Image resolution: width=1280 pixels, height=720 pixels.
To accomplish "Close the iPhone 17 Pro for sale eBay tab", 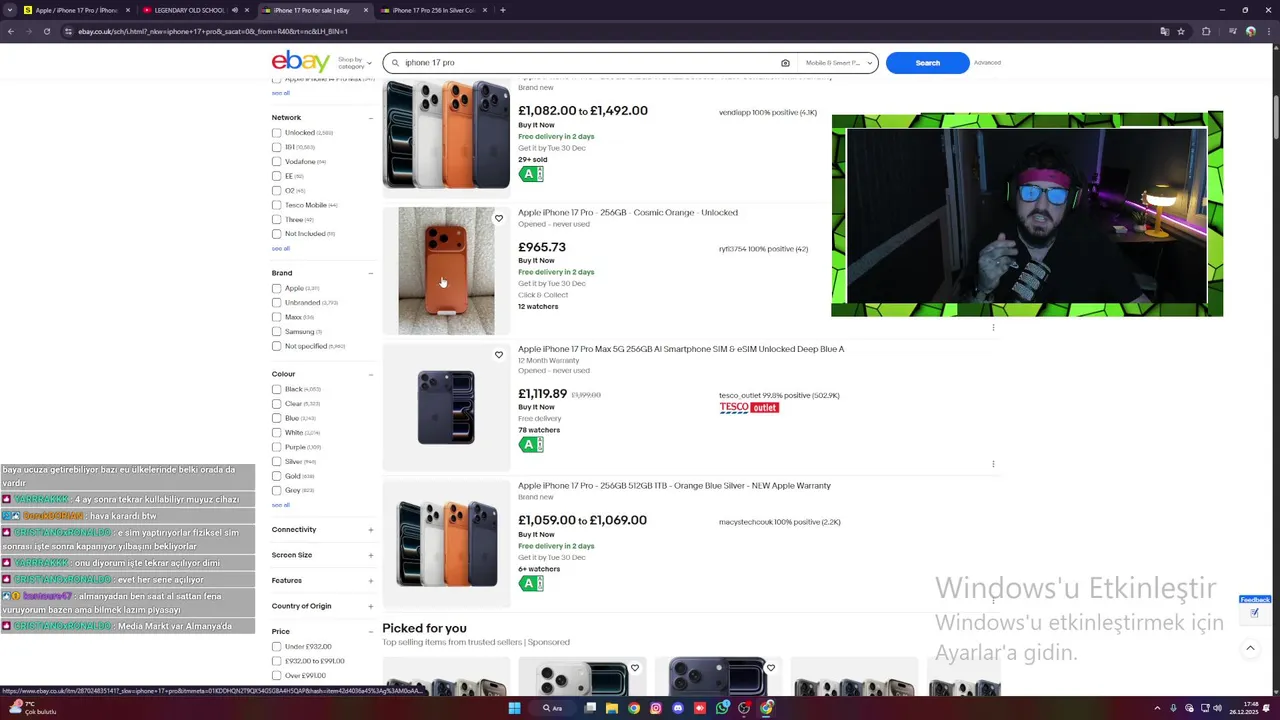I will click(x=365, y=10).
